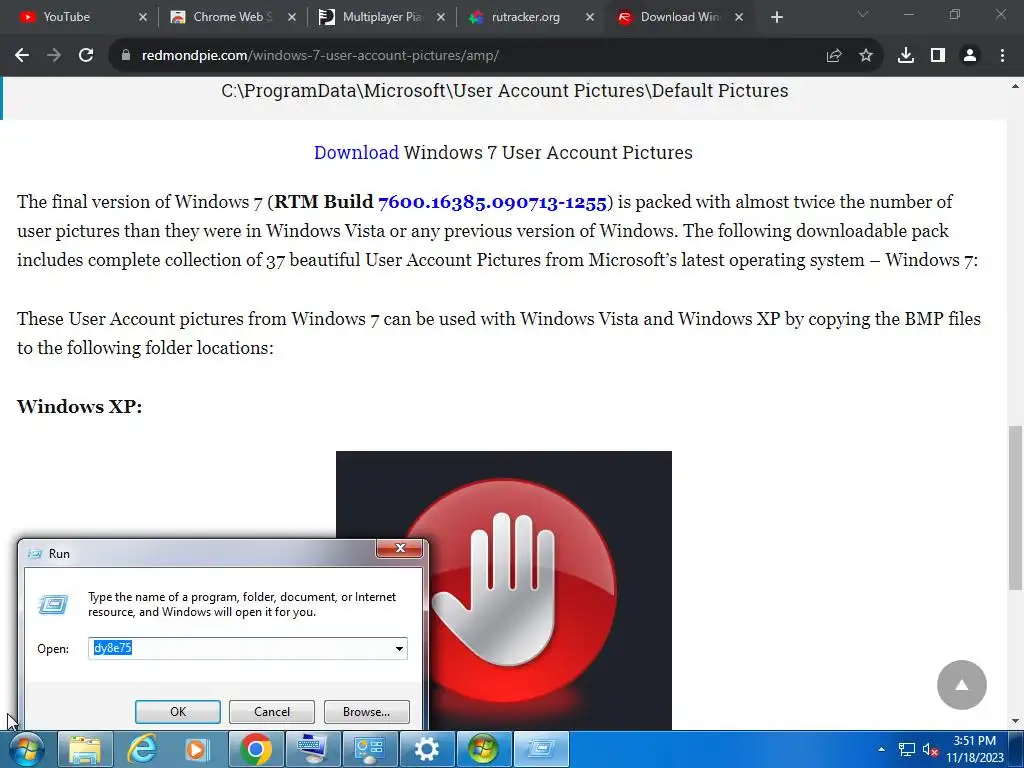Click the scroll-to-top round button

[x=961, y=685]
